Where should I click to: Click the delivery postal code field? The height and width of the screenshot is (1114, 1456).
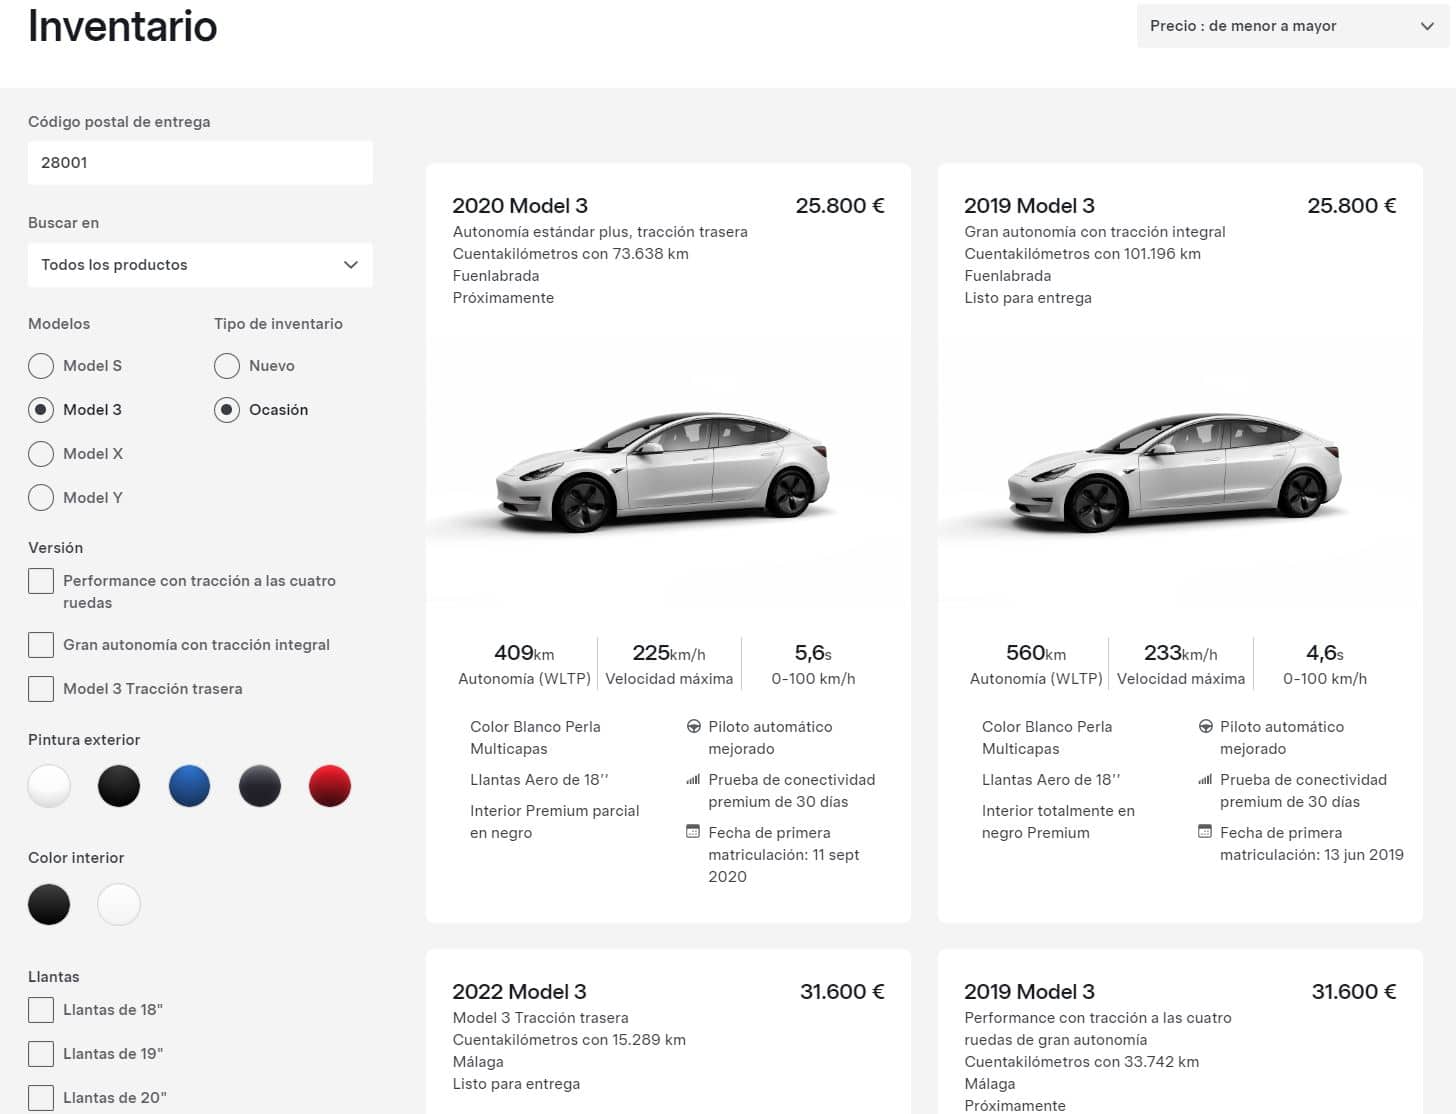click(200, 162)
